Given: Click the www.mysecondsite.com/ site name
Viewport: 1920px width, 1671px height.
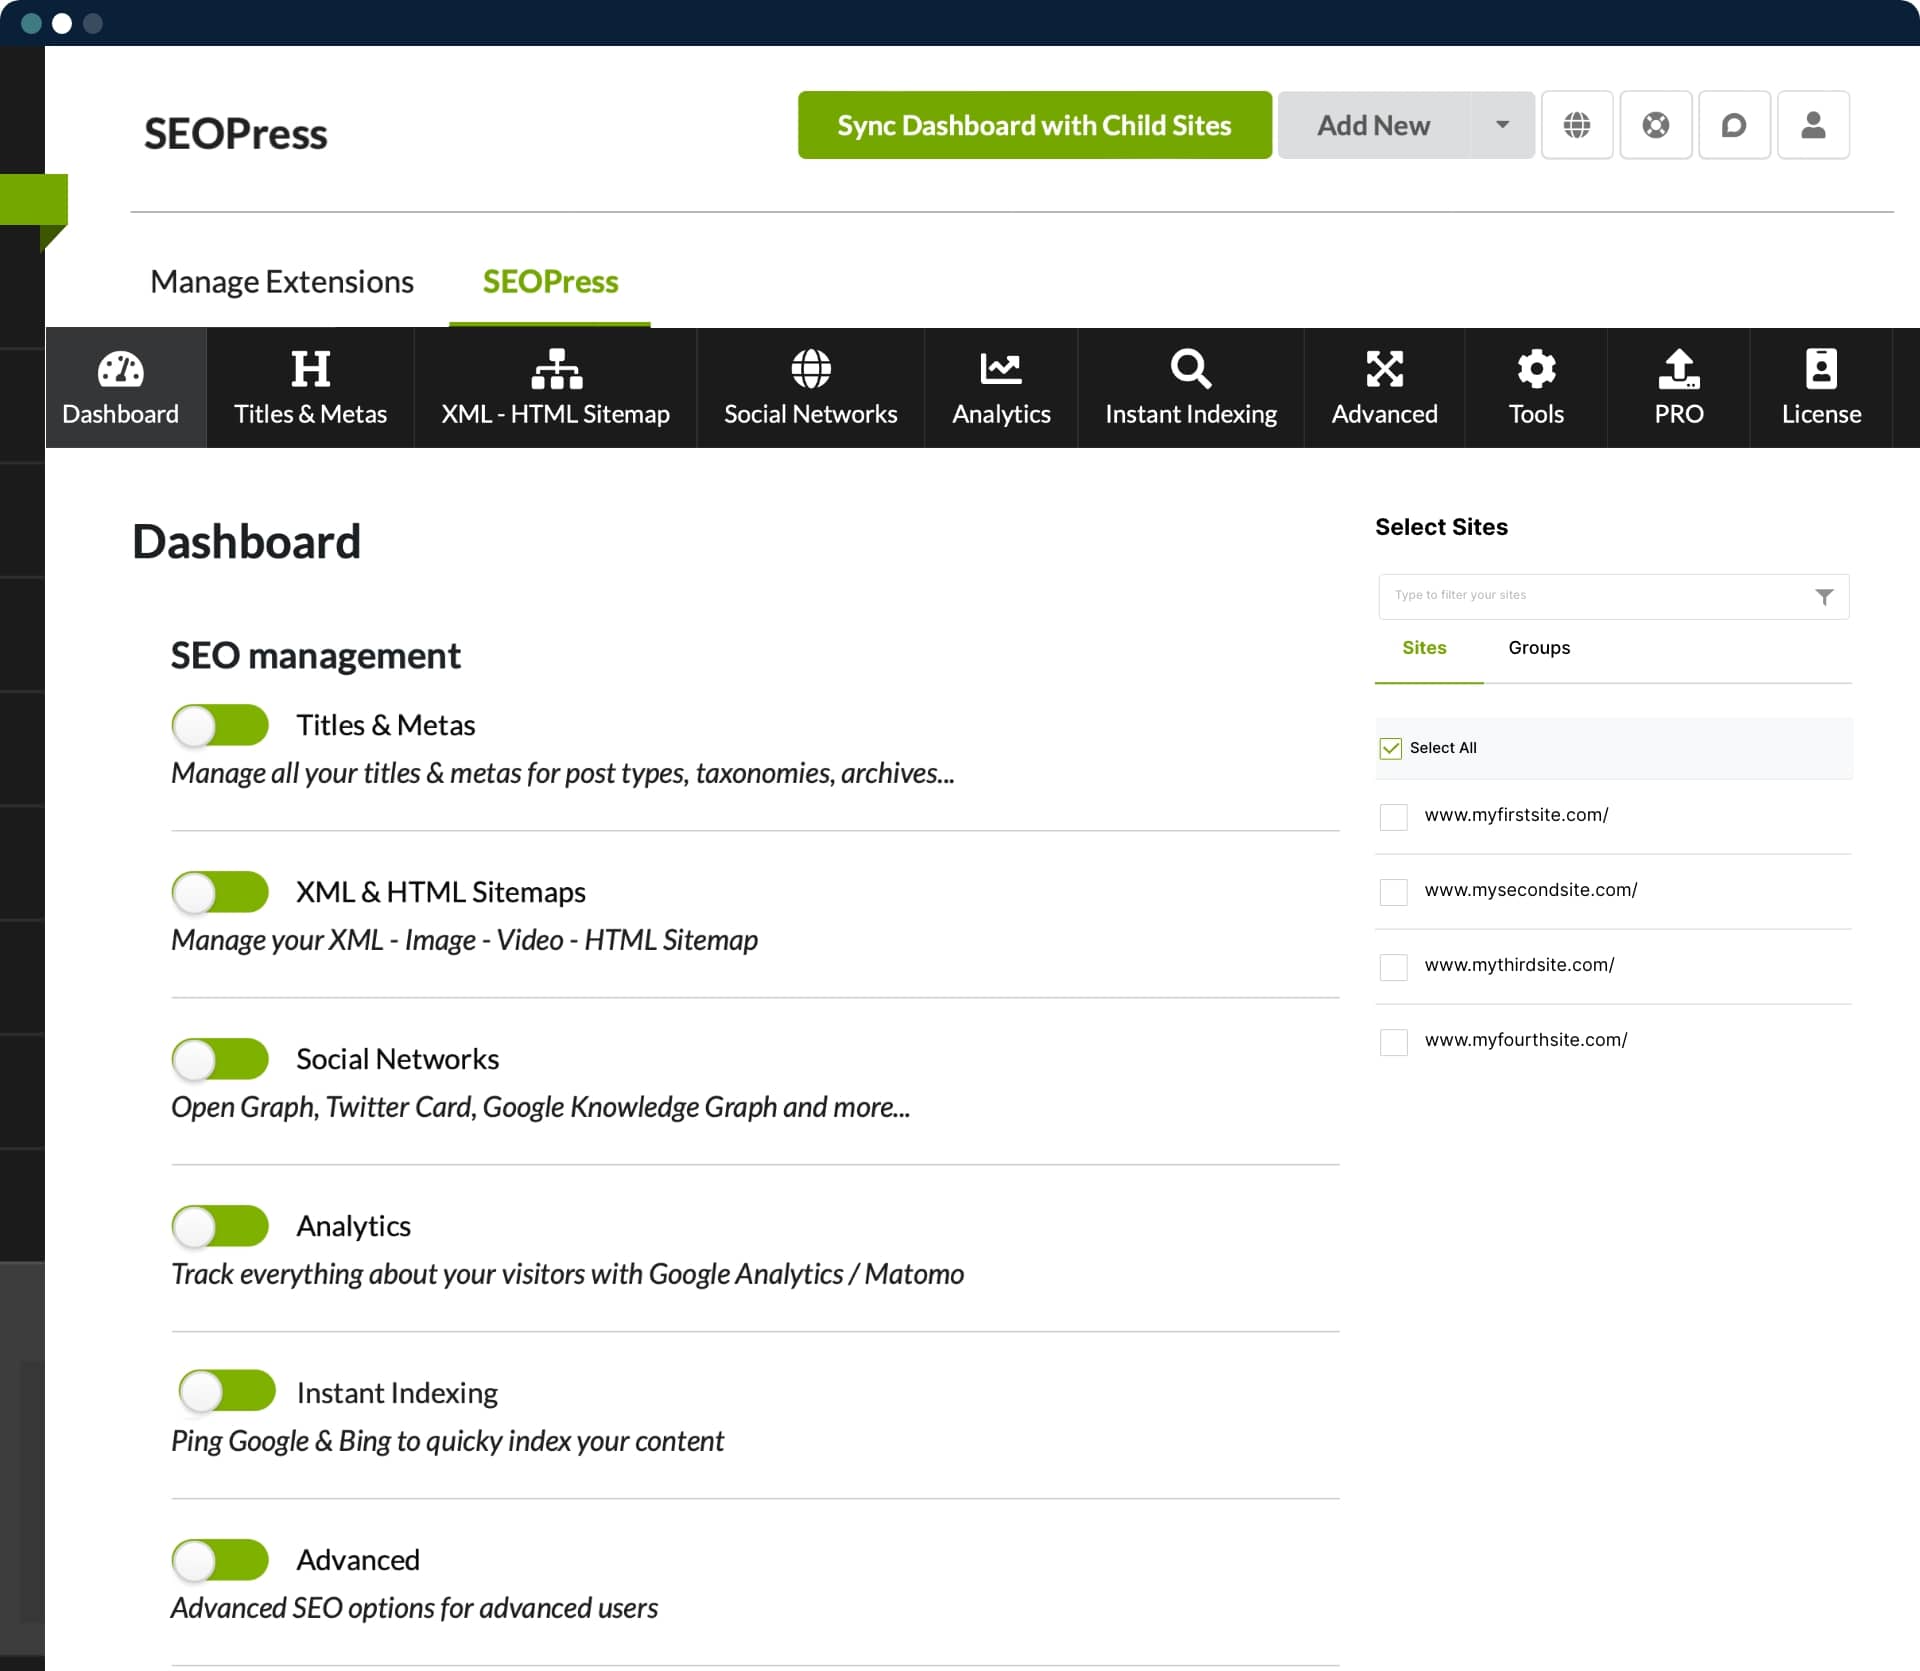Looking at the screenshot, I should pos(1531,890).
